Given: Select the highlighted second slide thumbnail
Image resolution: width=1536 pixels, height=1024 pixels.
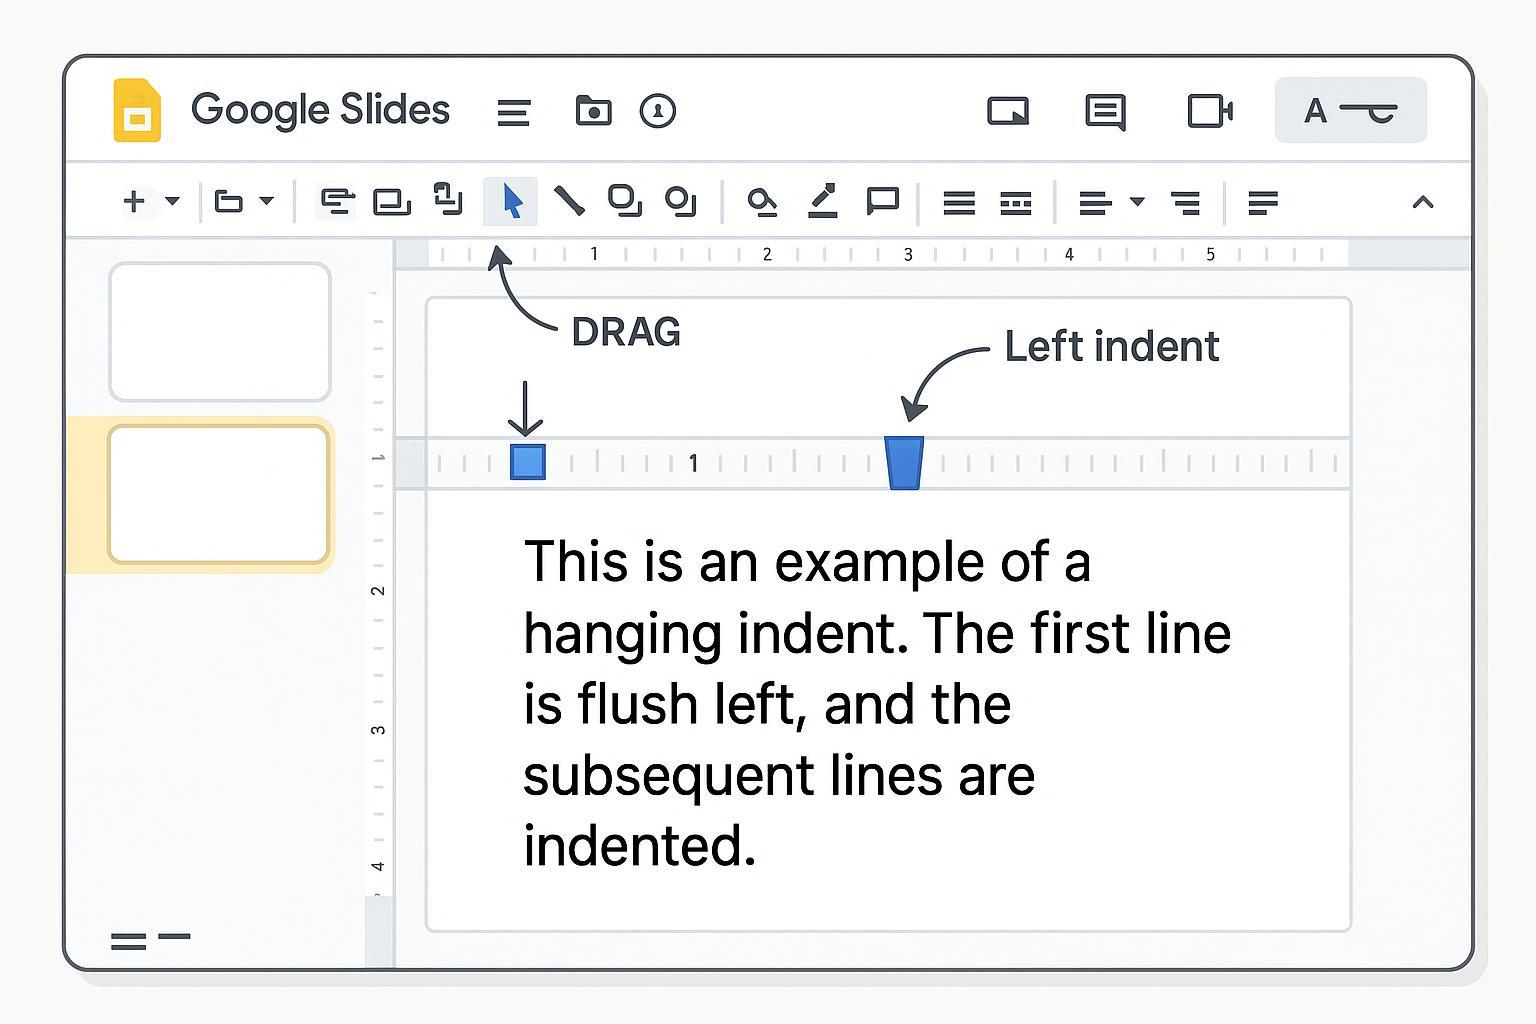Looking at the screenshot, I should pos(219,494).
